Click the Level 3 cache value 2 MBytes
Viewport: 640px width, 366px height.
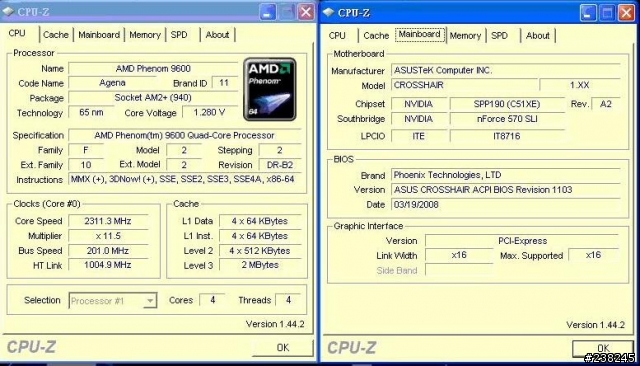(260, 265)
